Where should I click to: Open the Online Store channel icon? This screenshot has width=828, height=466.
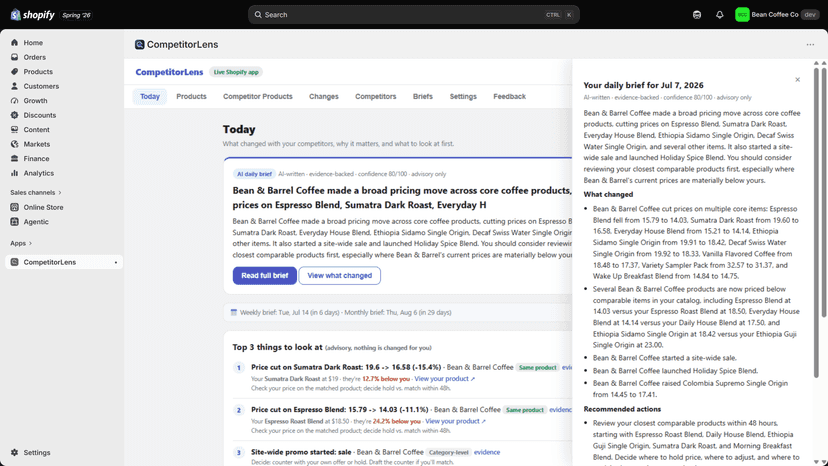(14, 207)
